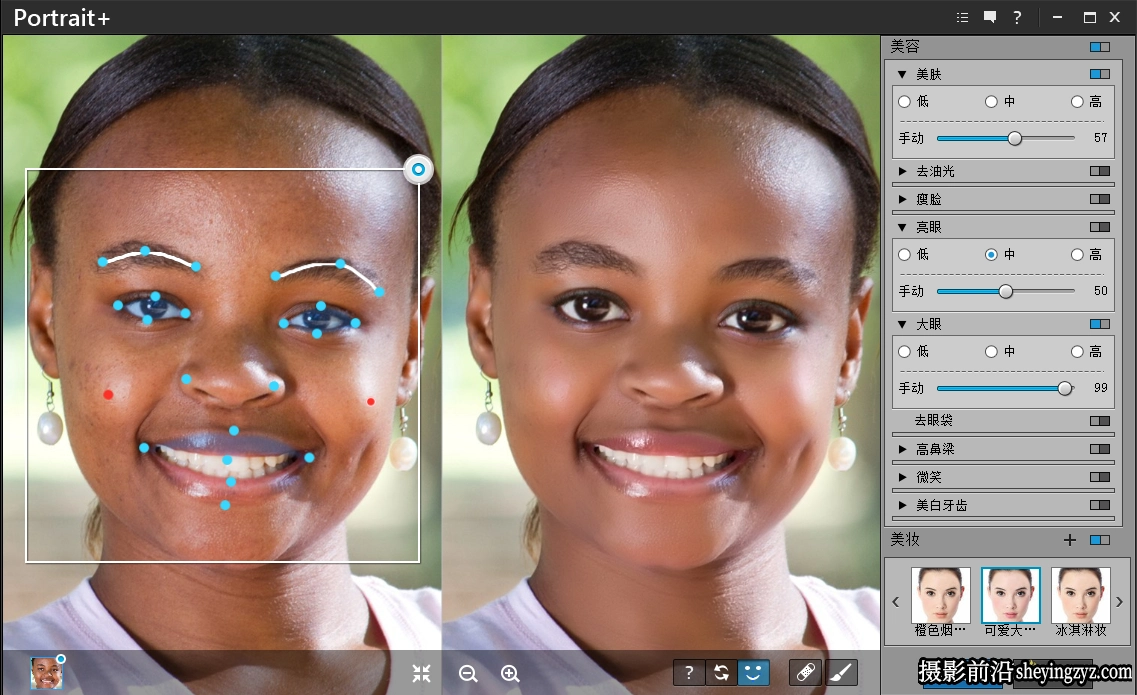1137x695 pixels.
Task: Click the 大眼 manual slider handle
Action: pyautogui.click(x=1064, y=388)
